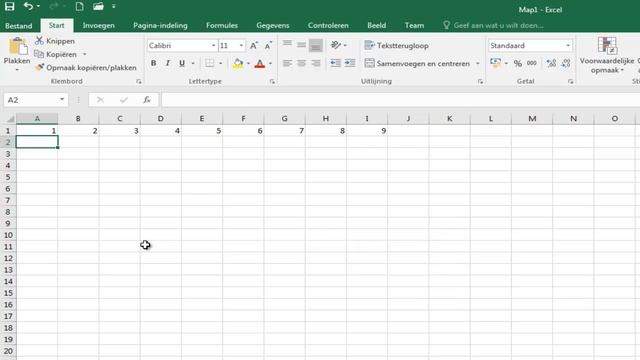The width and height of the screenshot is (640, 360).
Task: Open Voorwaardelijke opmaak menu
Action: coord(607,55)
